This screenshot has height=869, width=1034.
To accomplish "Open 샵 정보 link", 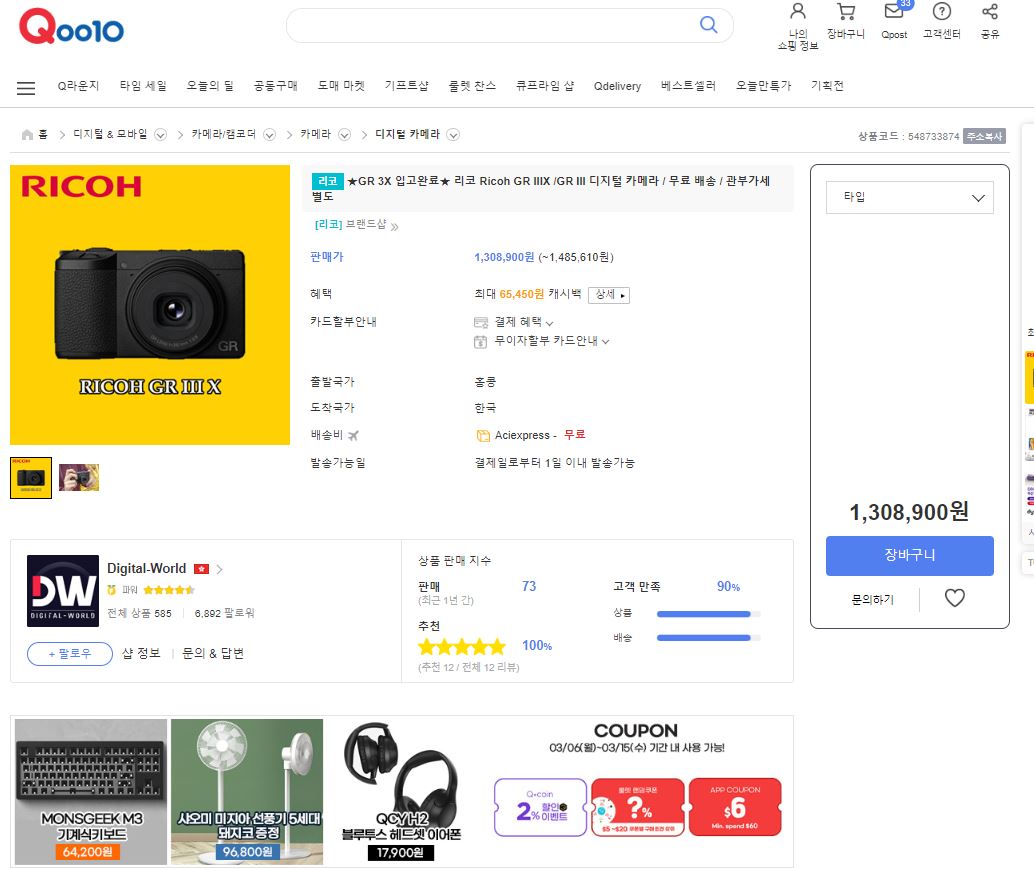I will (x=141, y=653).
